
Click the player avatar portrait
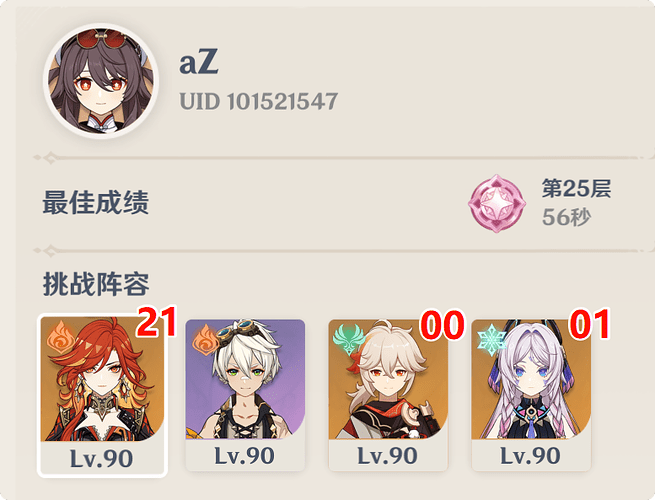[101, 80]
